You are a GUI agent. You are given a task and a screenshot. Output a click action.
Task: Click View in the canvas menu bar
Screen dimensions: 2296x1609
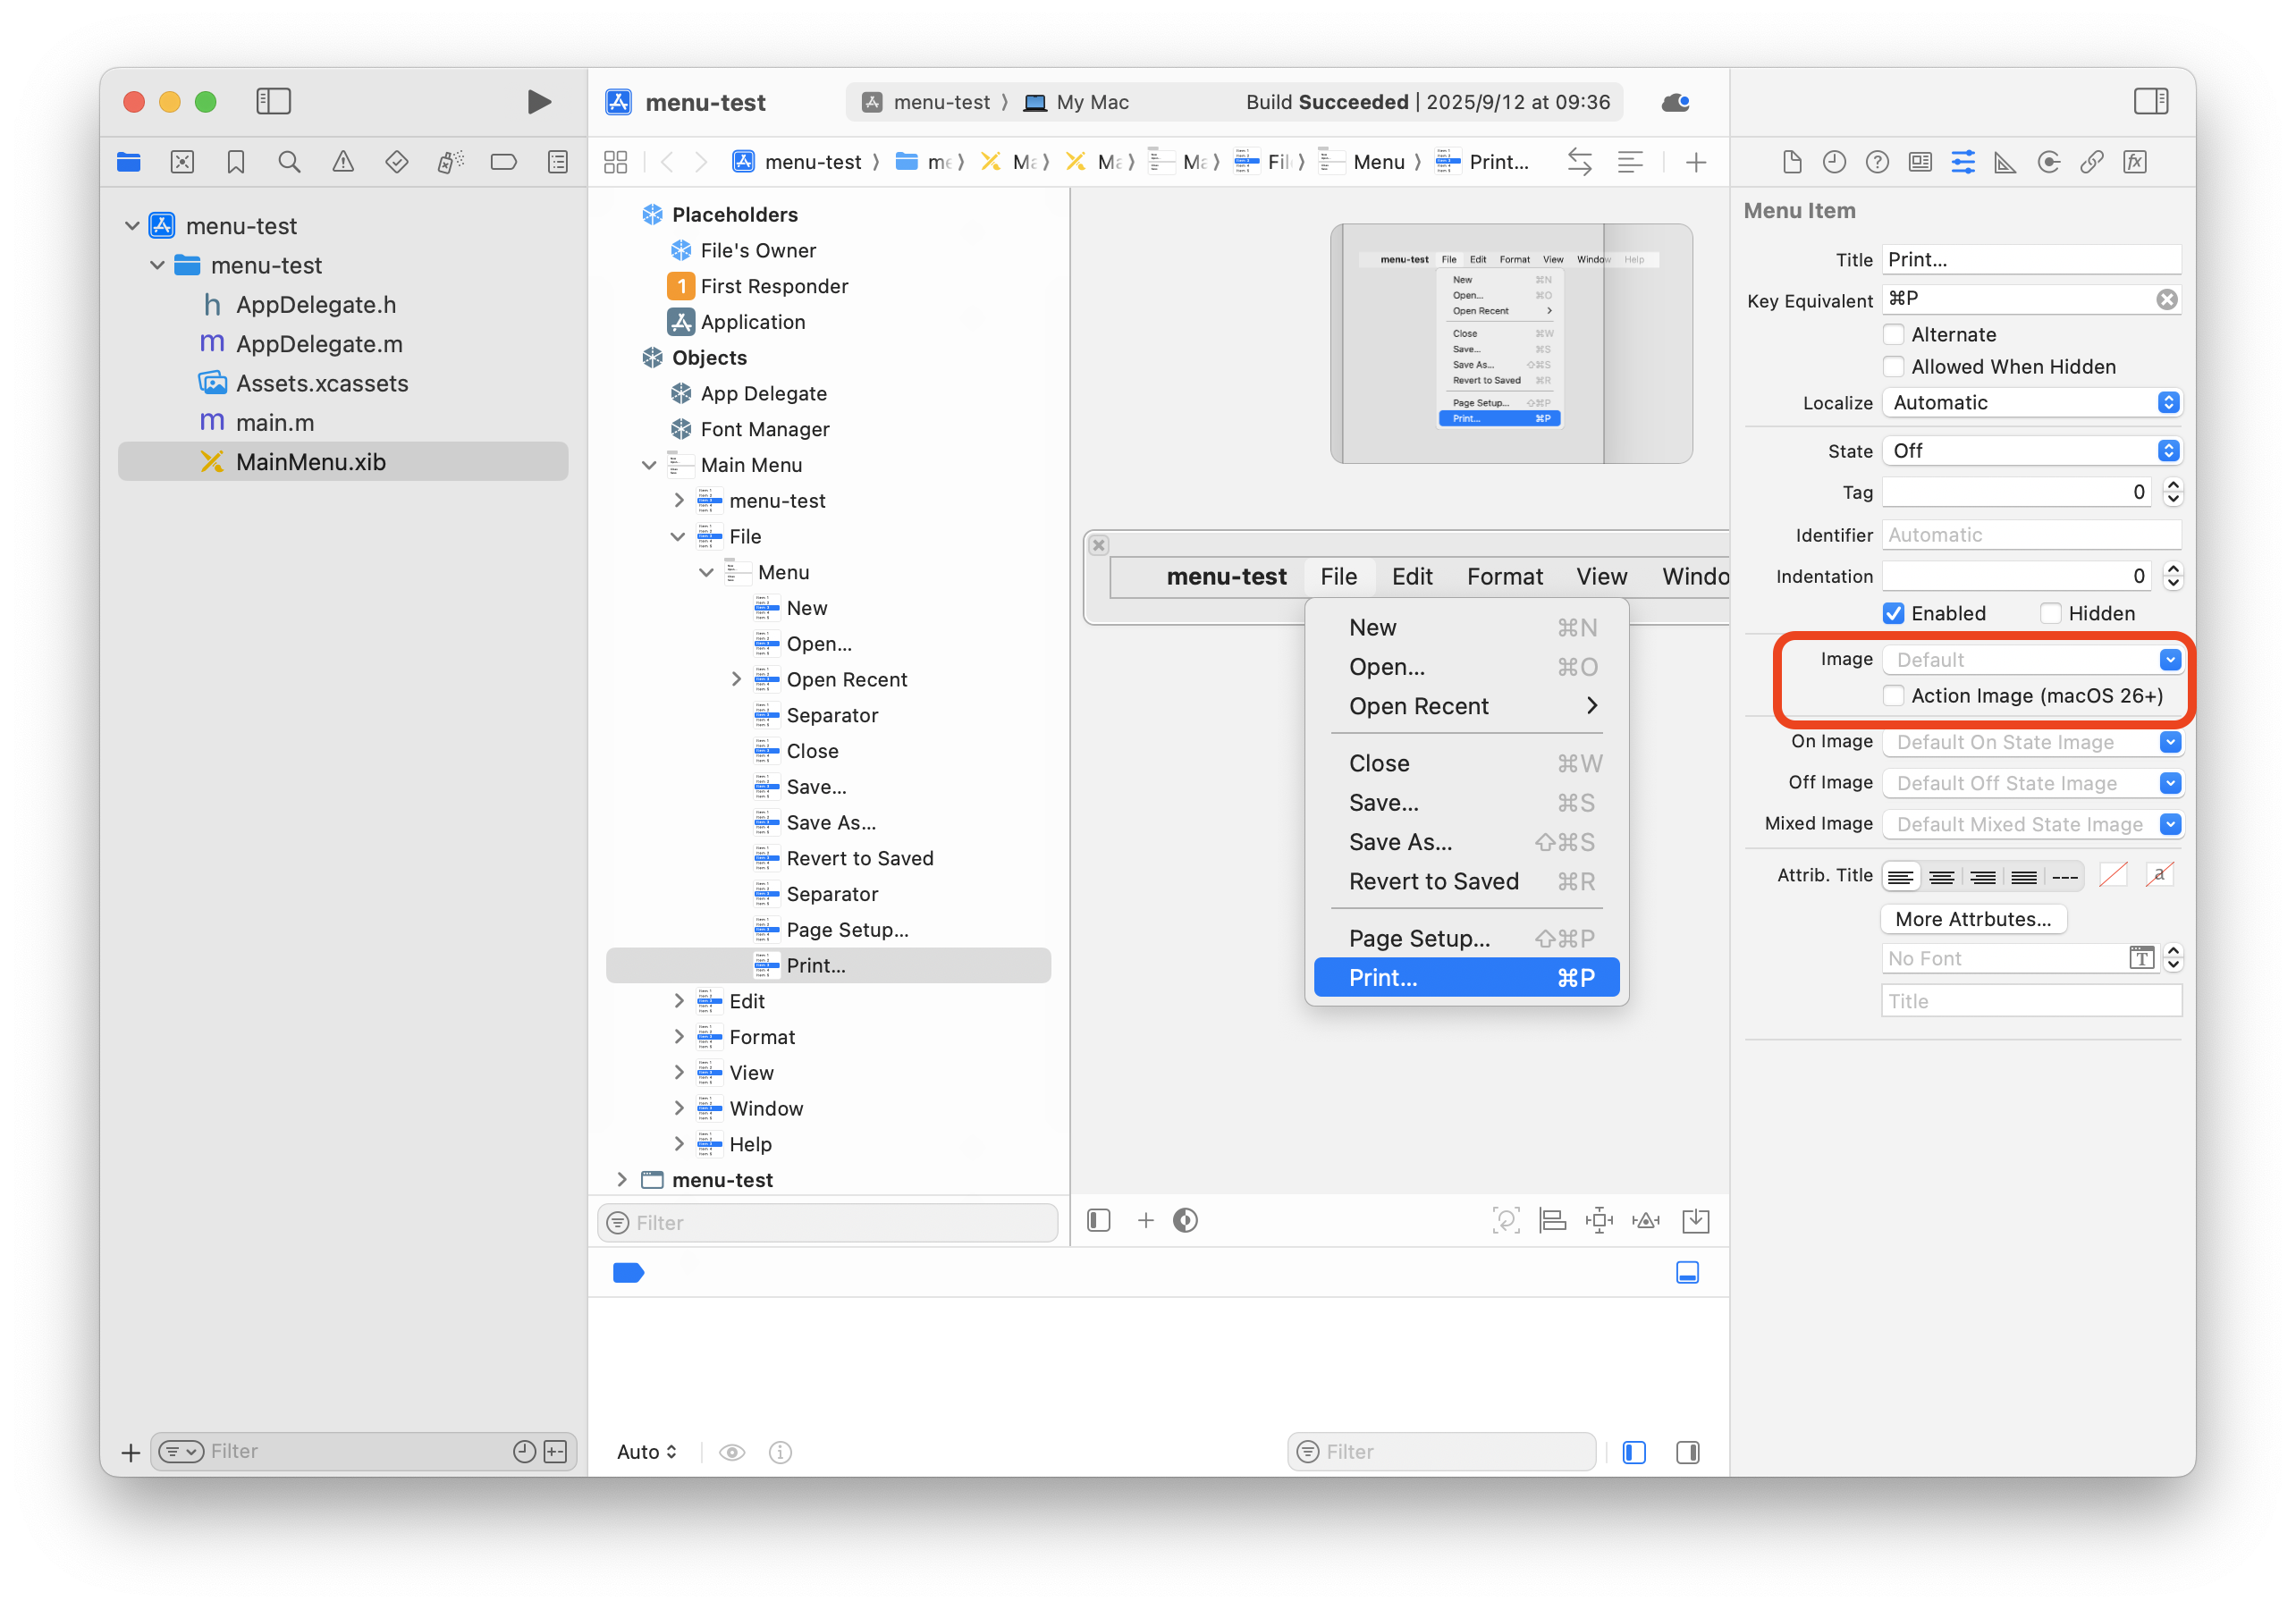(1601, 576)
